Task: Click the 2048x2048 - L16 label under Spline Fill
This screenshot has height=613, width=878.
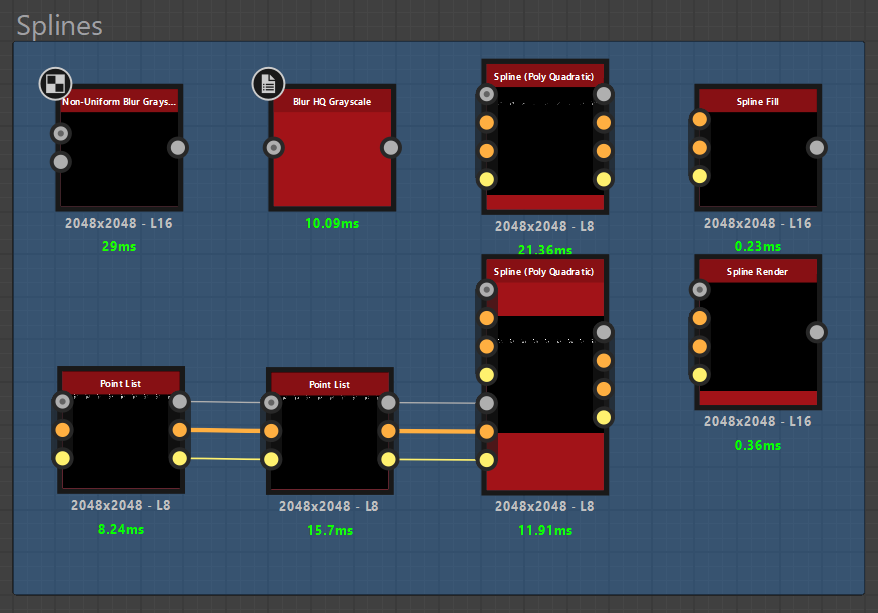Action: (x=757, y=223)
